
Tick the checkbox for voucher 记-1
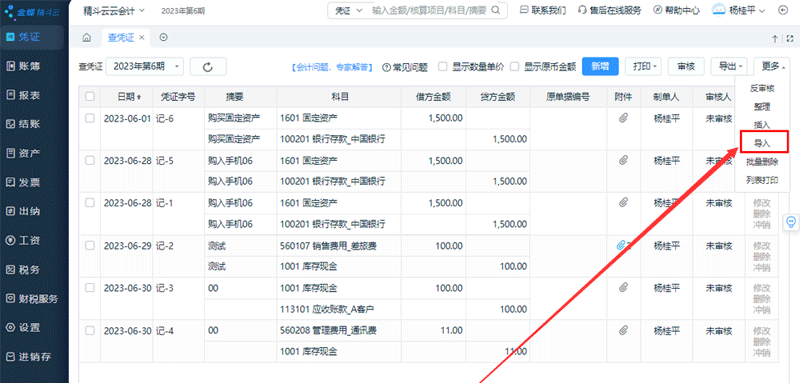point(90,202)
